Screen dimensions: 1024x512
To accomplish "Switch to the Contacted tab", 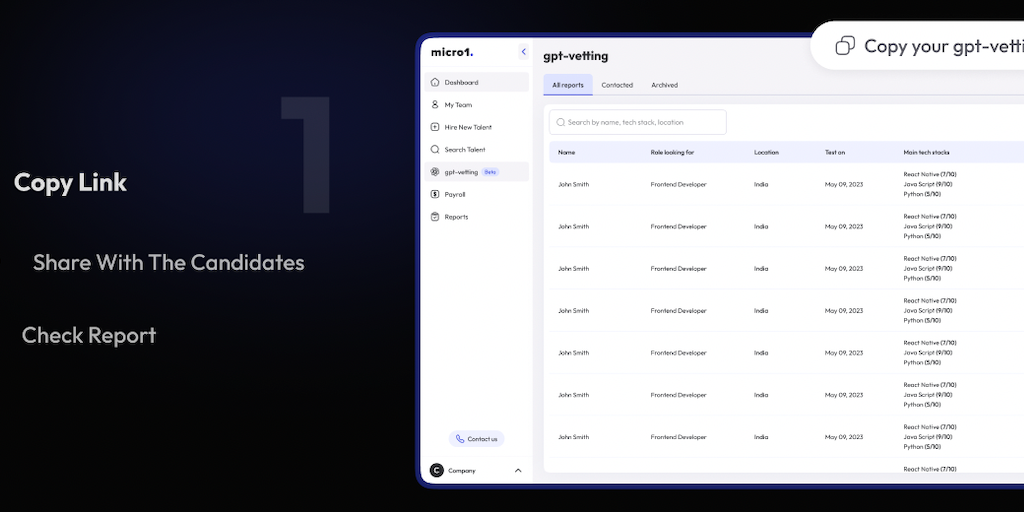I will coord(617,85).
